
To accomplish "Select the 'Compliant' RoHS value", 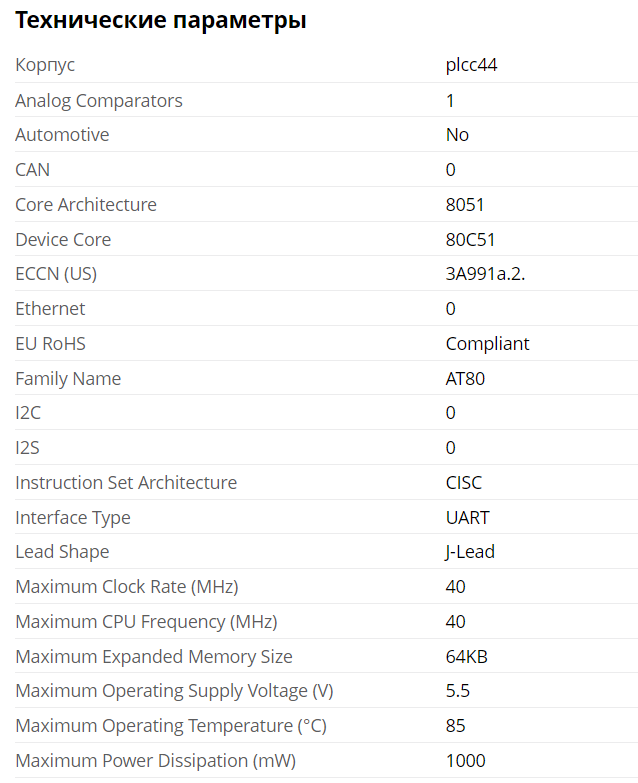I will tap(487, 344).
